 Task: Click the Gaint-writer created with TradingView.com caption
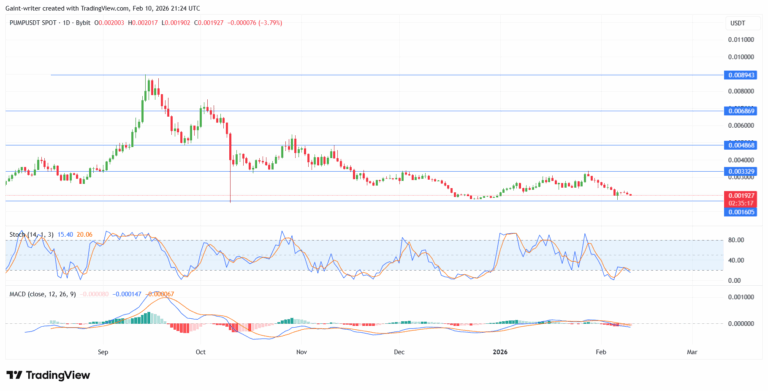103,8
